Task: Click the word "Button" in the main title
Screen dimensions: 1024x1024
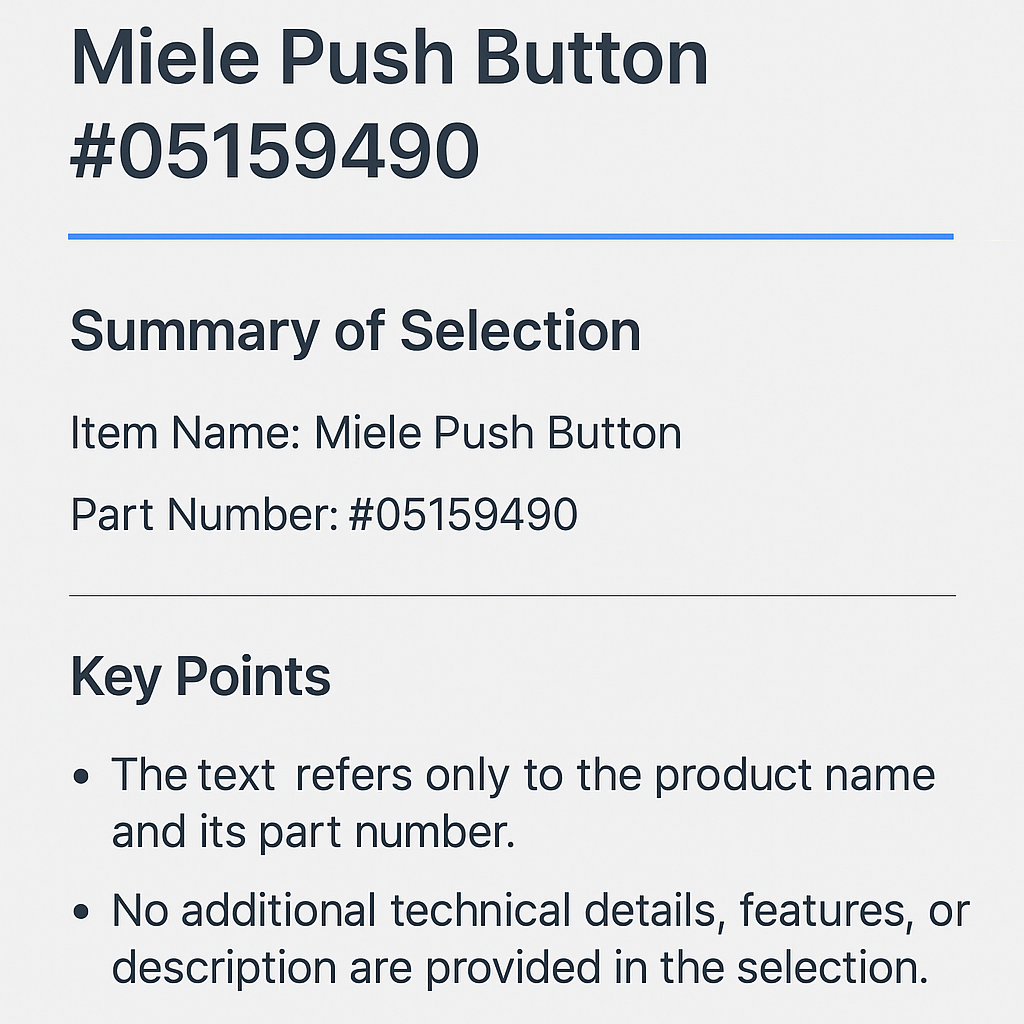Action: [592, 60]
